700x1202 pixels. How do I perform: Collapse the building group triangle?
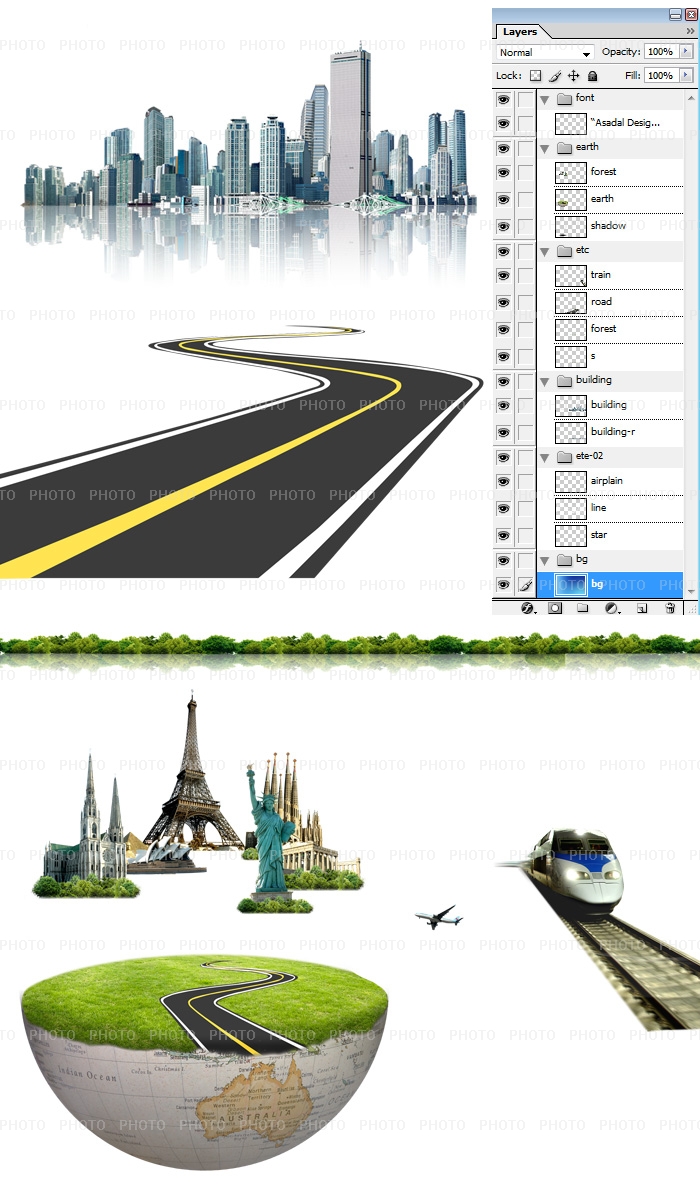(x=545, y=380)
